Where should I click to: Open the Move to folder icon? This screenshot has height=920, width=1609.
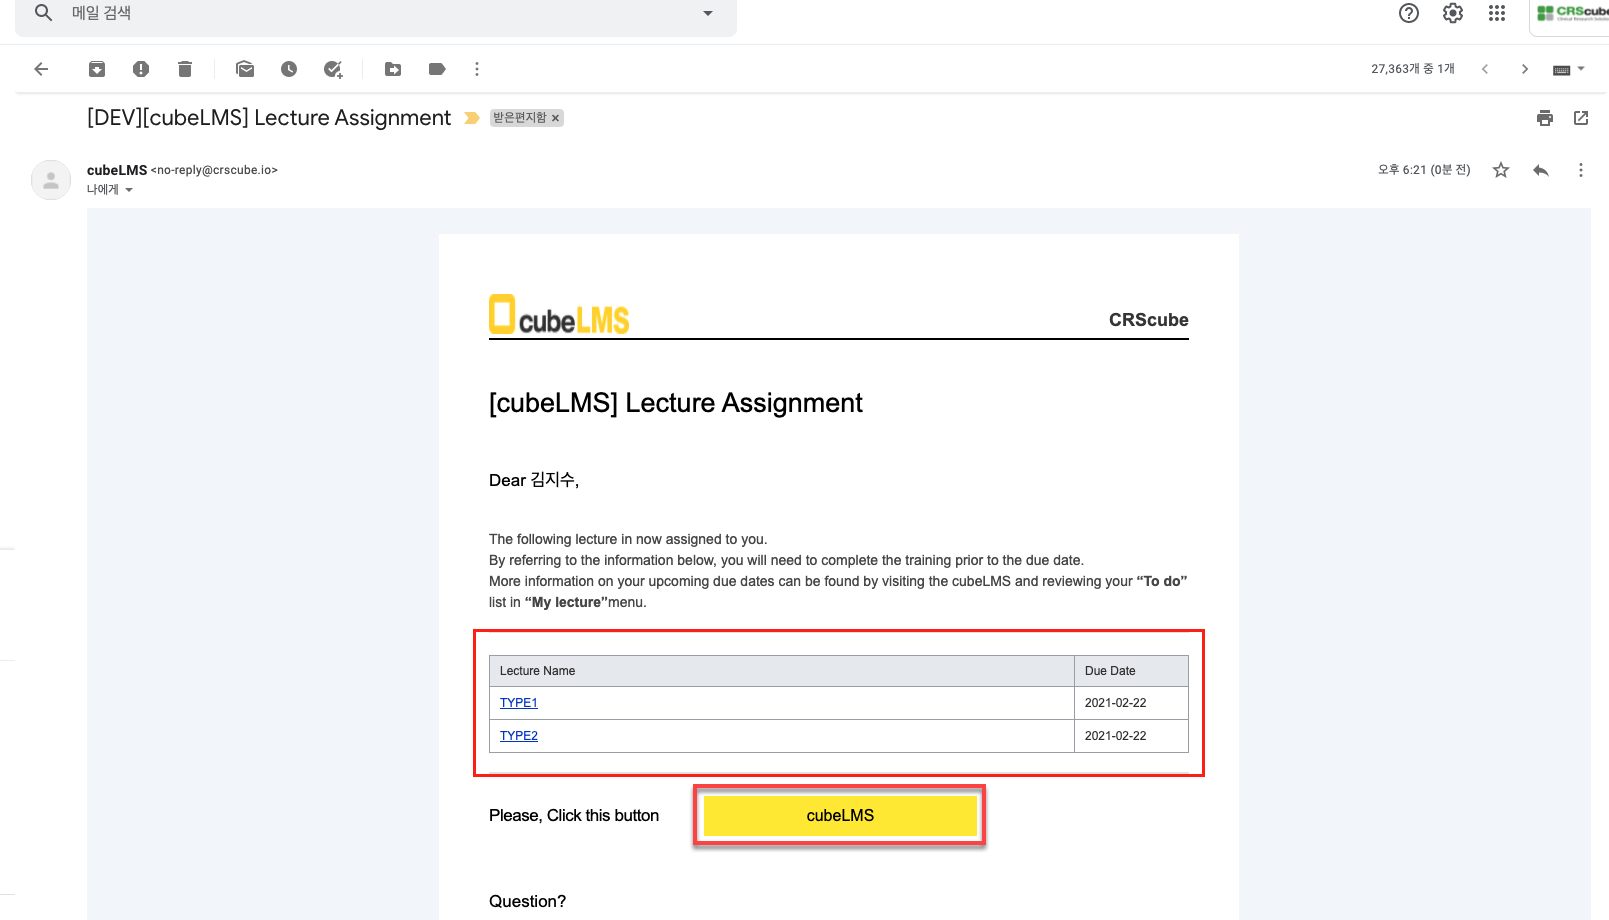click(x=393, y=69)
